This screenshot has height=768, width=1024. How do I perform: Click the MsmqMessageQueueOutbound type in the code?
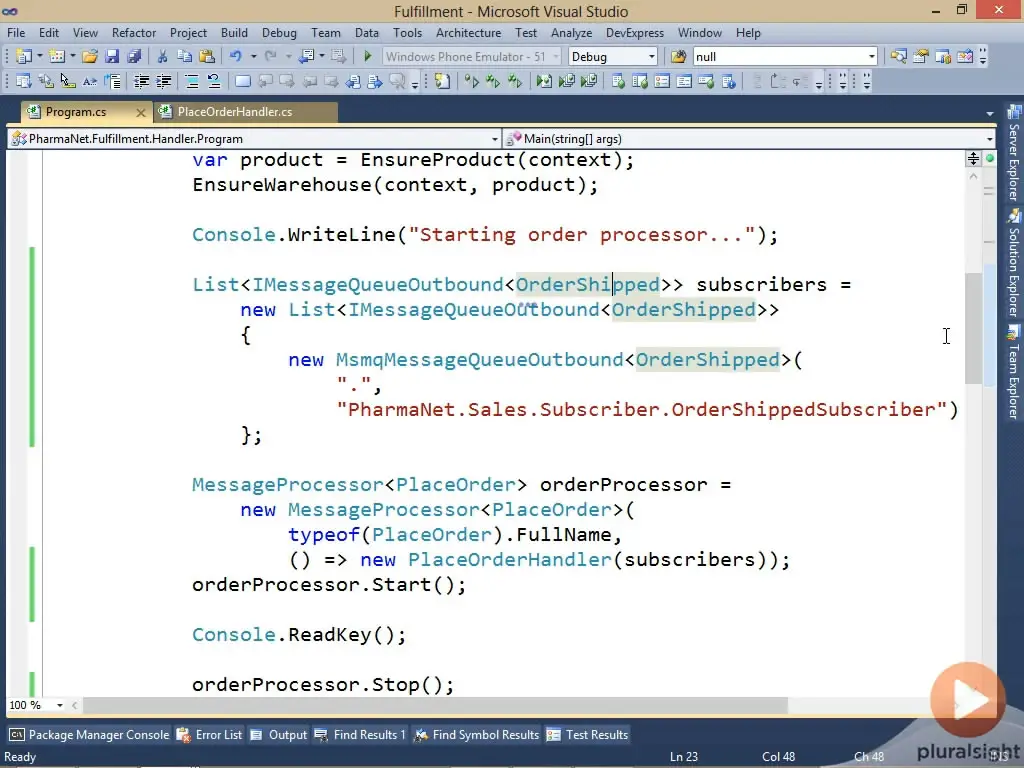point(479,360)
